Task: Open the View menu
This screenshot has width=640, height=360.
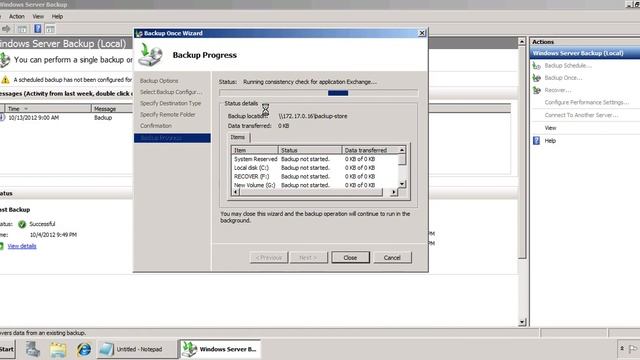Action: point(38,16)
